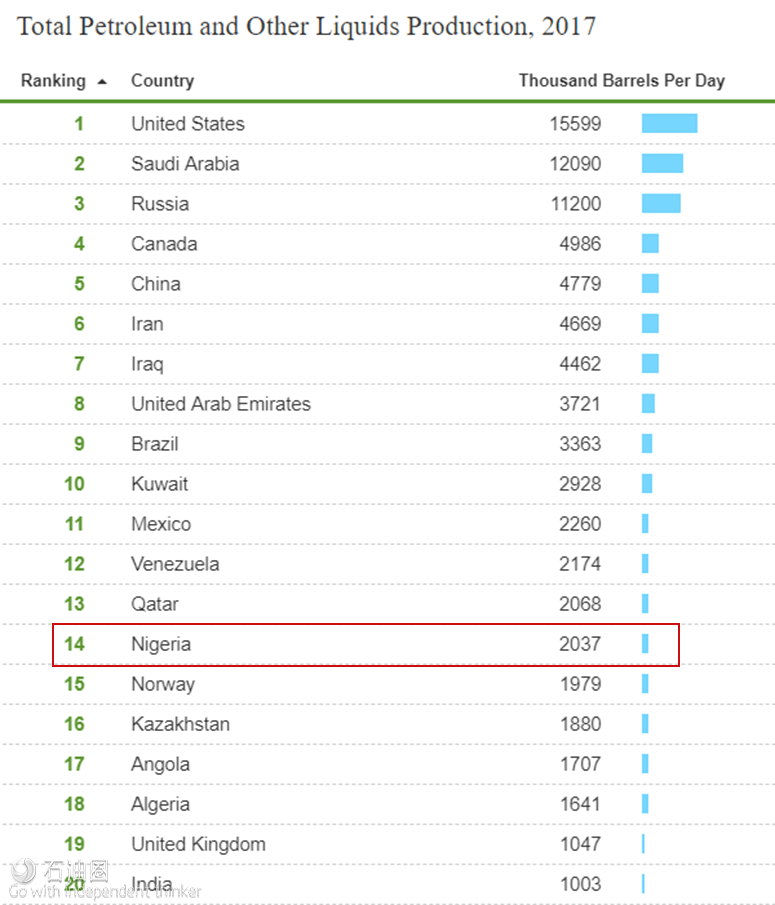Sort by the Country column header

[162, 80]
